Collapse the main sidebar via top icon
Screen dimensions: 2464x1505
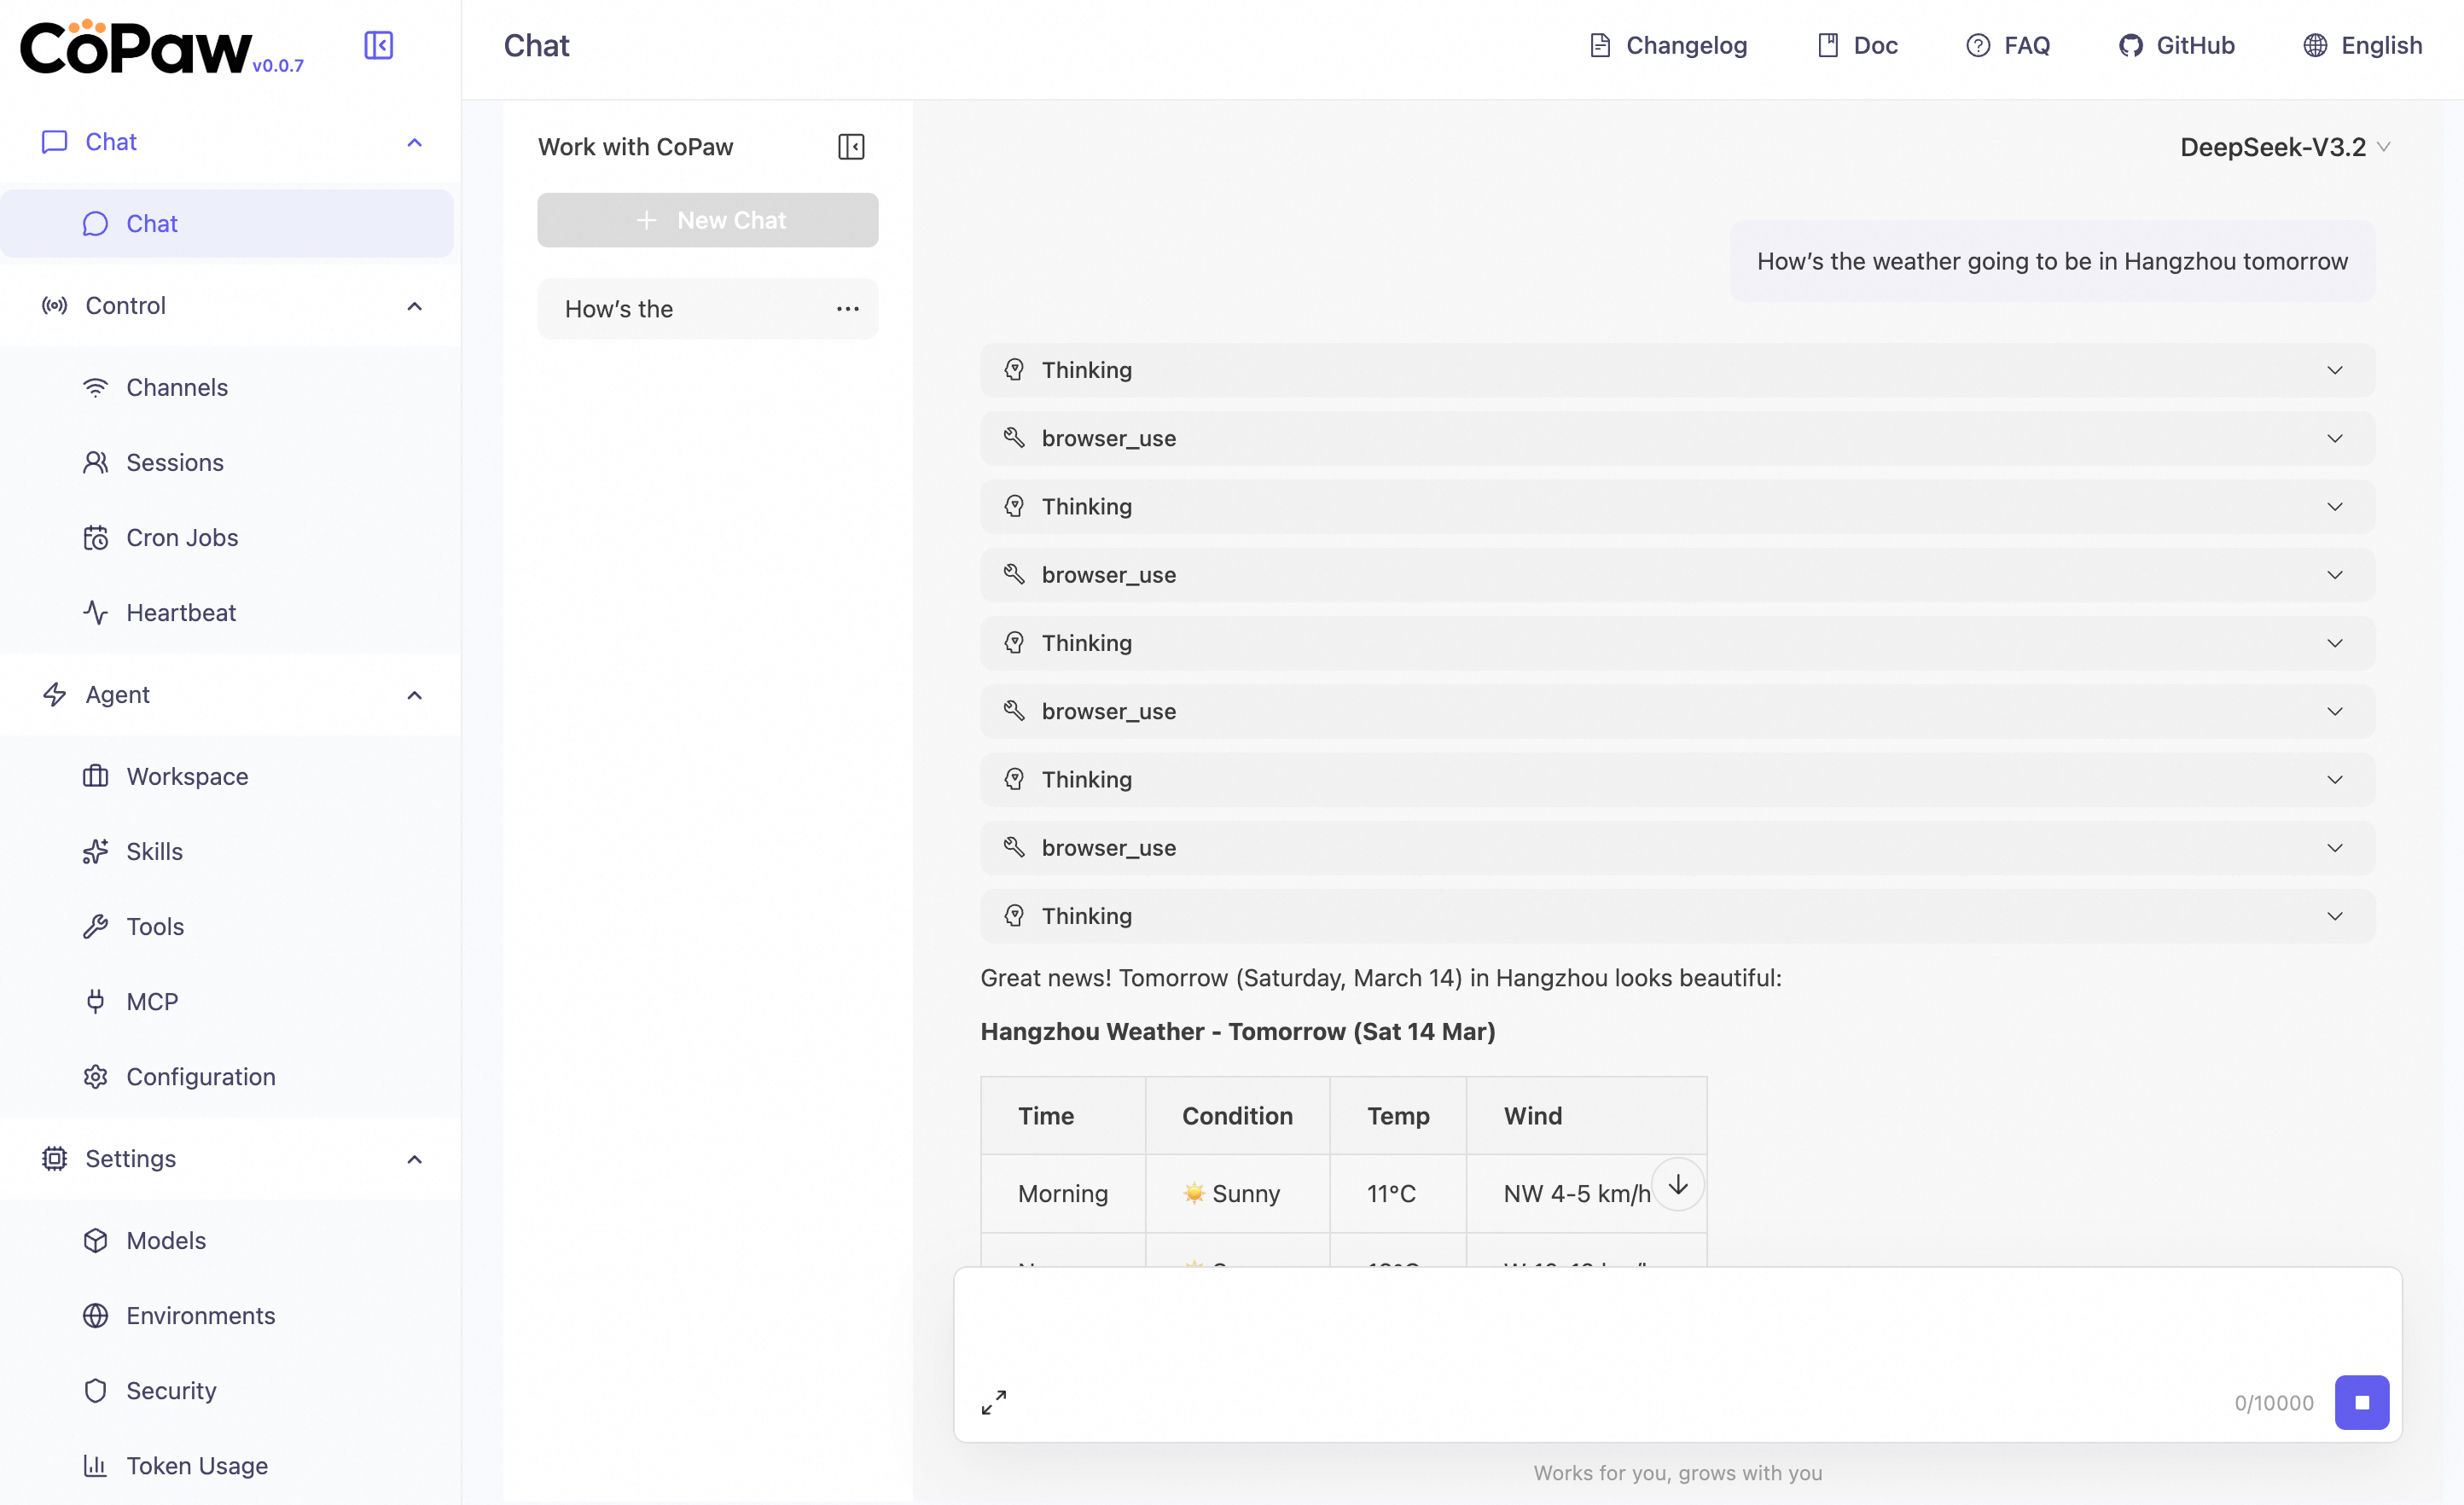click(x=378, y=45)
